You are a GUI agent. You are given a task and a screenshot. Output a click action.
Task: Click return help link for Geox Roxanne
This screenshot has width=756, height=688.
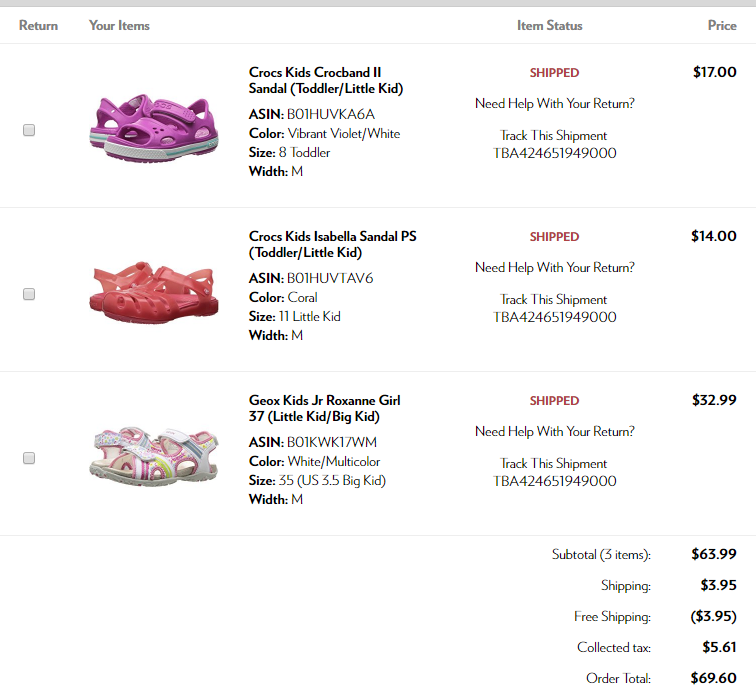[x=554, y=431]
